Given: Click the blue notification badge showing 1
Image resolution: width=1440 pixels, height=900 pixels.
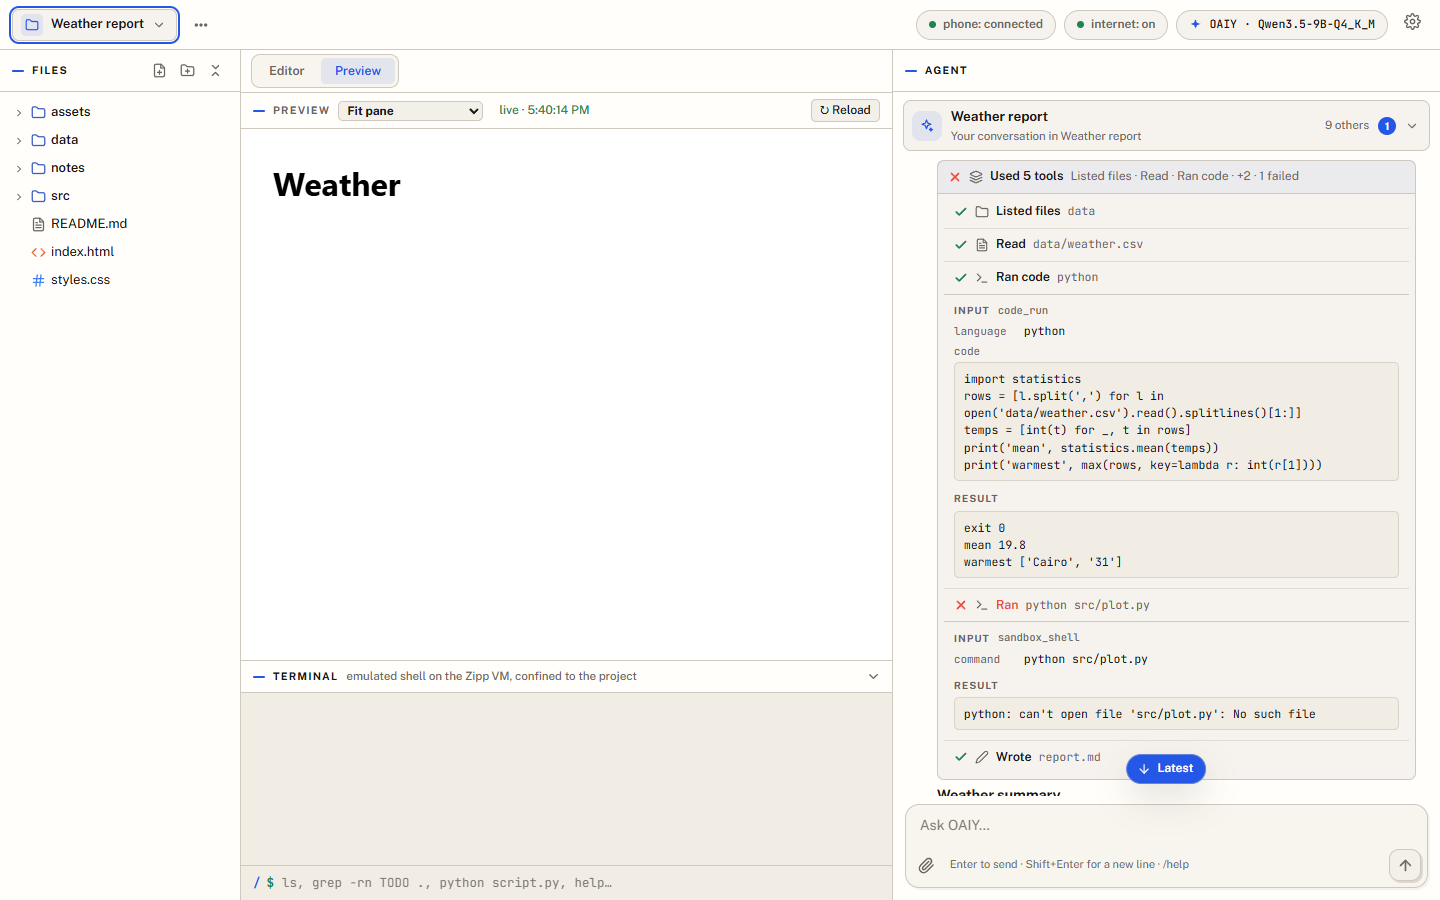Looking at the screenshot, I should point(1387,126).
